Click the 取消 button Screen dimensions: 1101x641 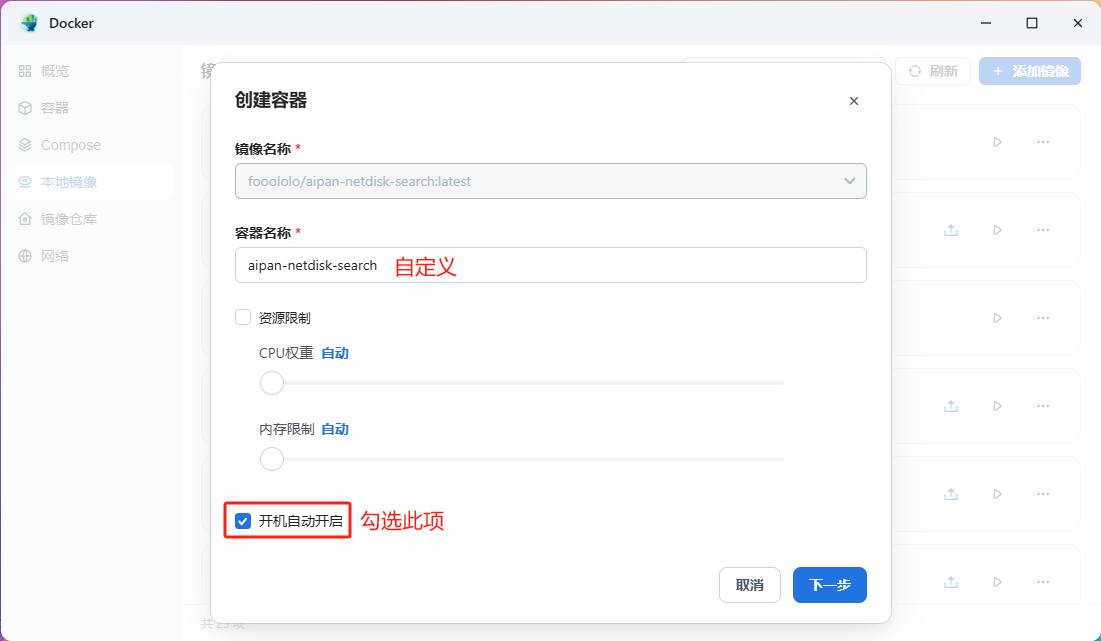click(x=750, y=585)
